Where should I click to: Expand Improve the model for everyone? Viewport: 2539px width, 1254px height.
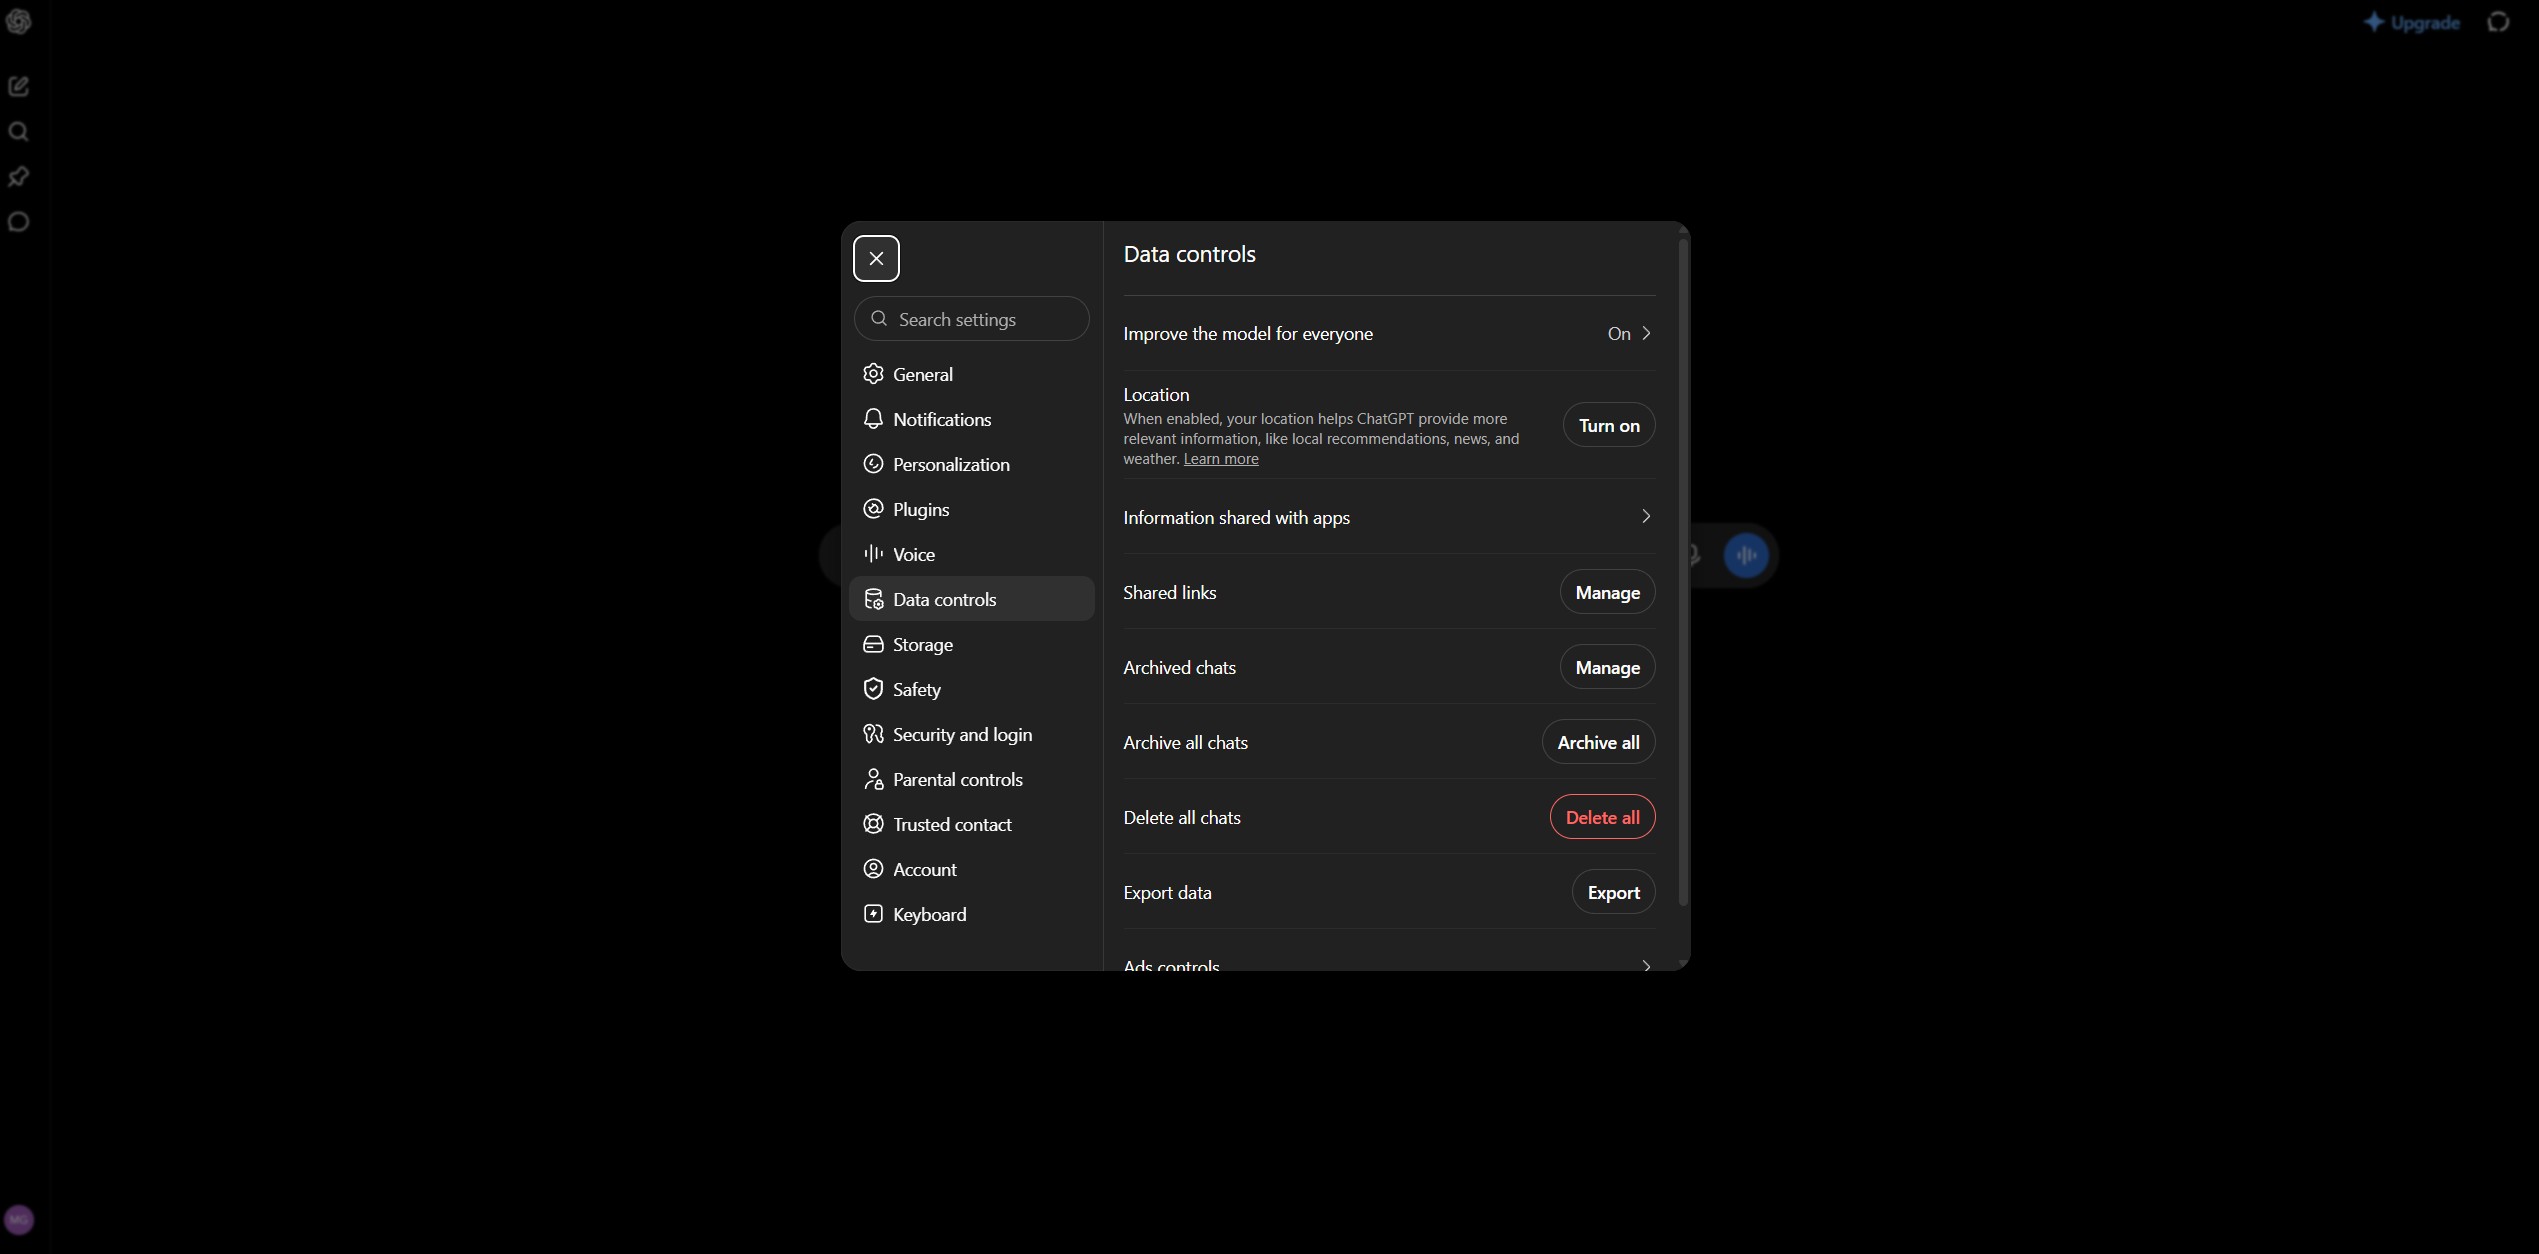click(x=1389, y=333)
